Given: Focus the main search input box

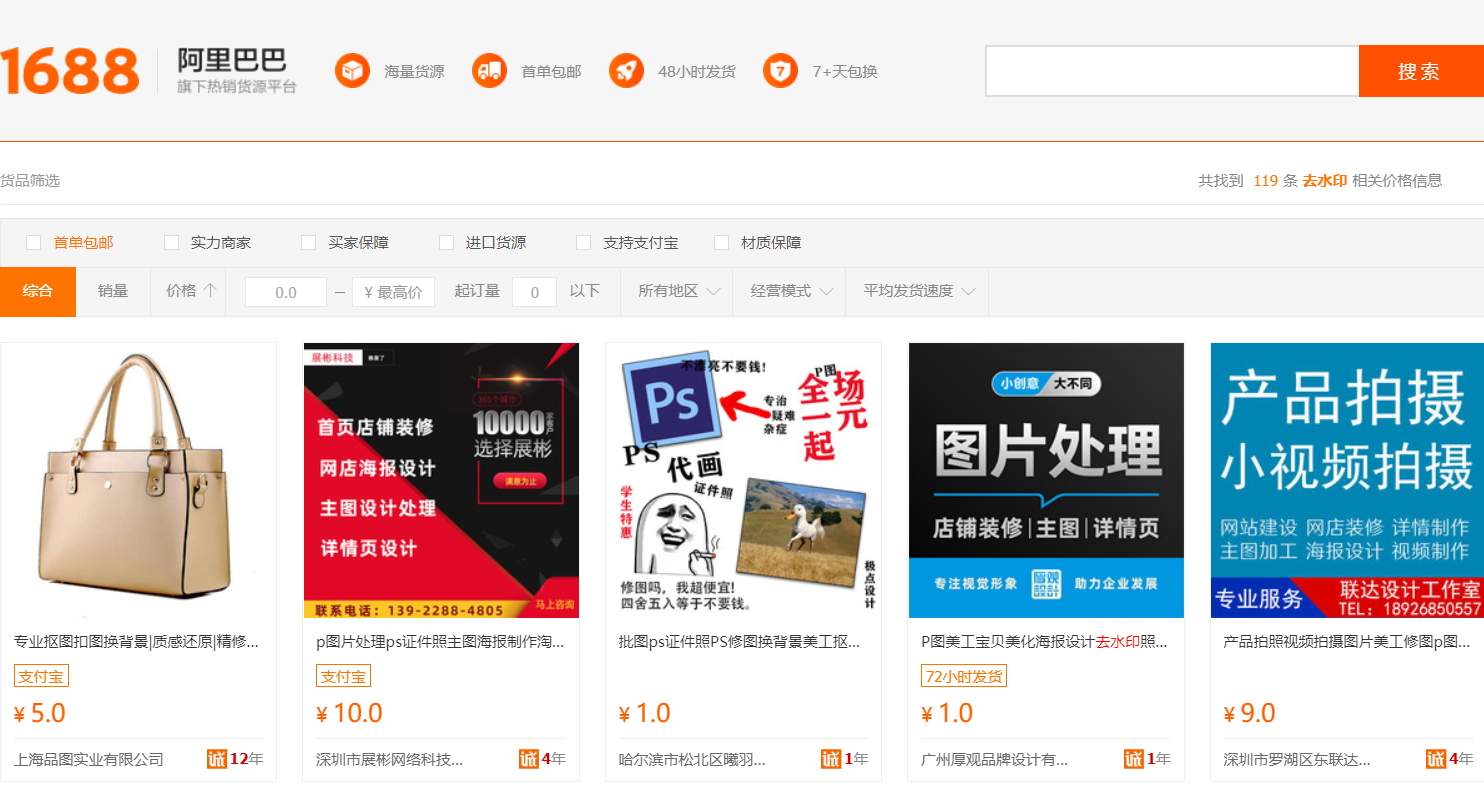Looking at the screenshot, I should click(1172, 71).
